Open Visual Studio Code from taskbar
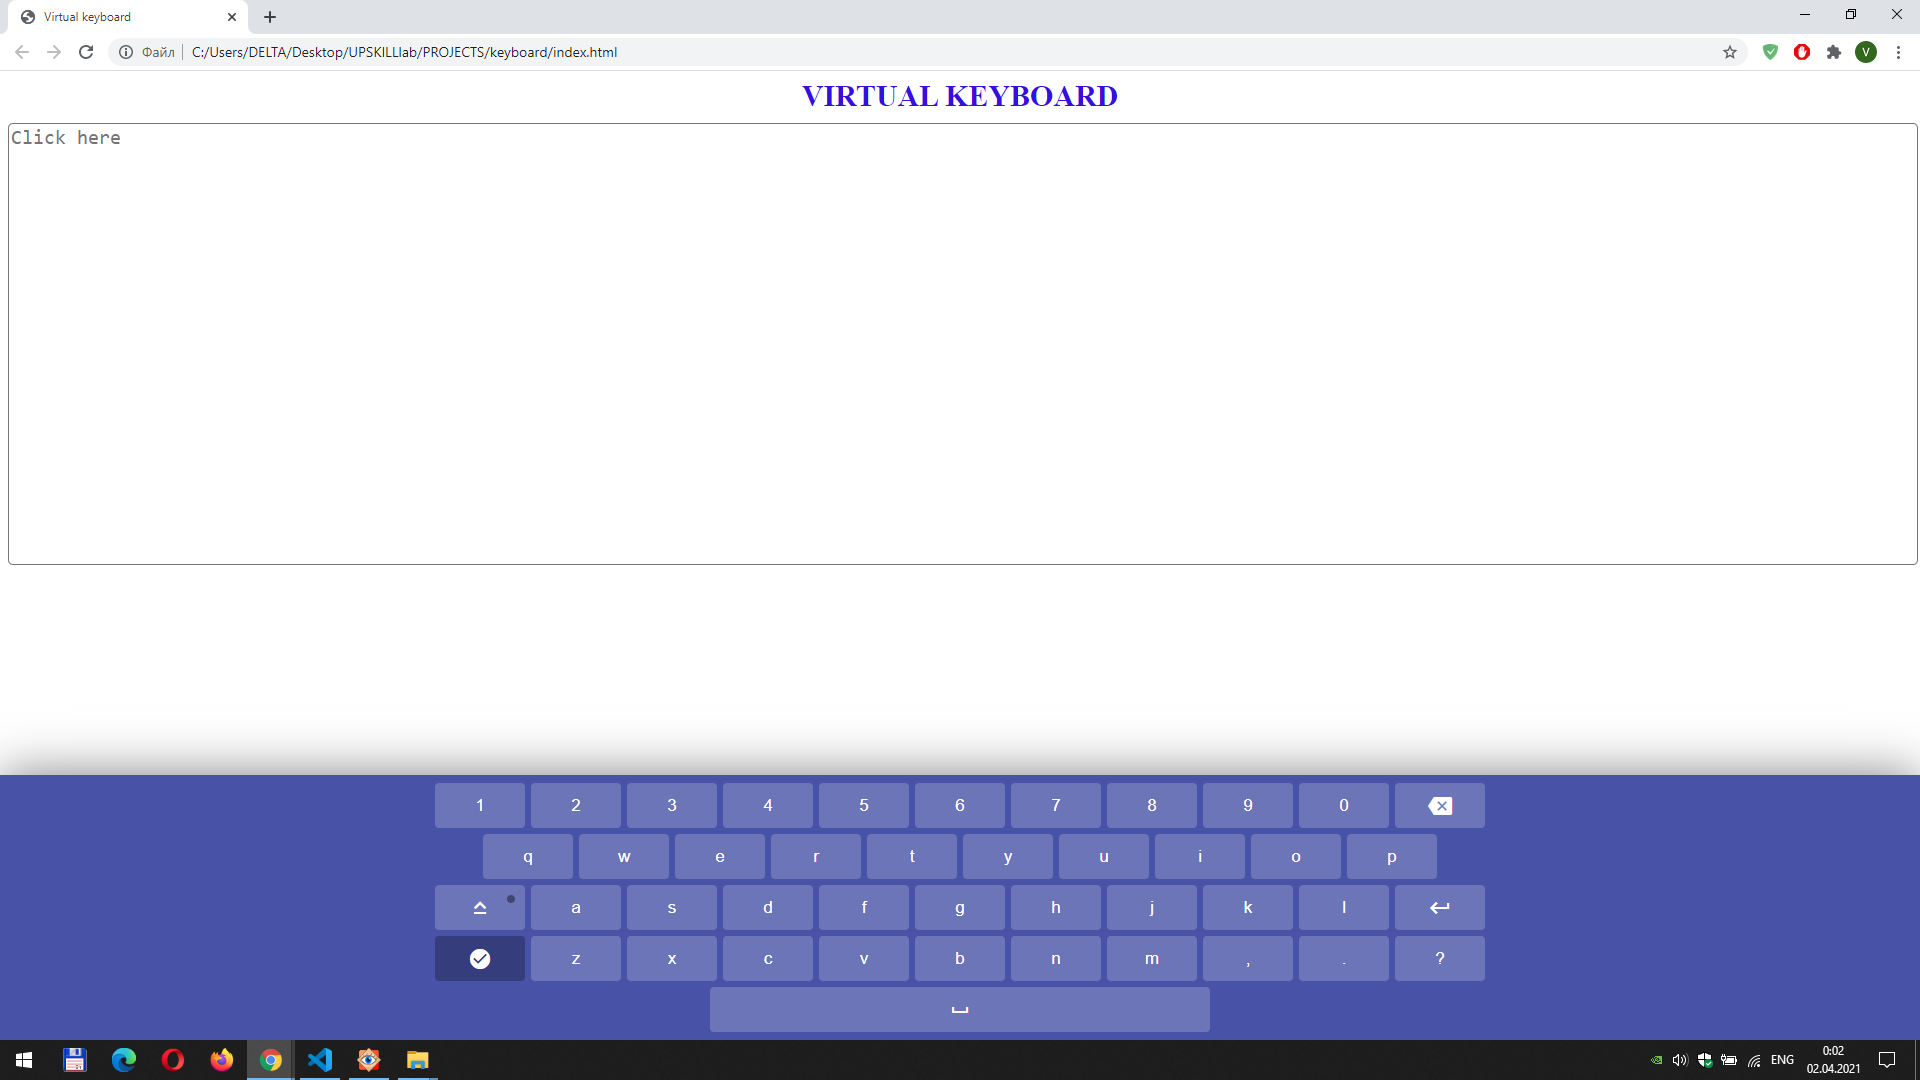1920x1080 pixels. [x=320, y=1060]
